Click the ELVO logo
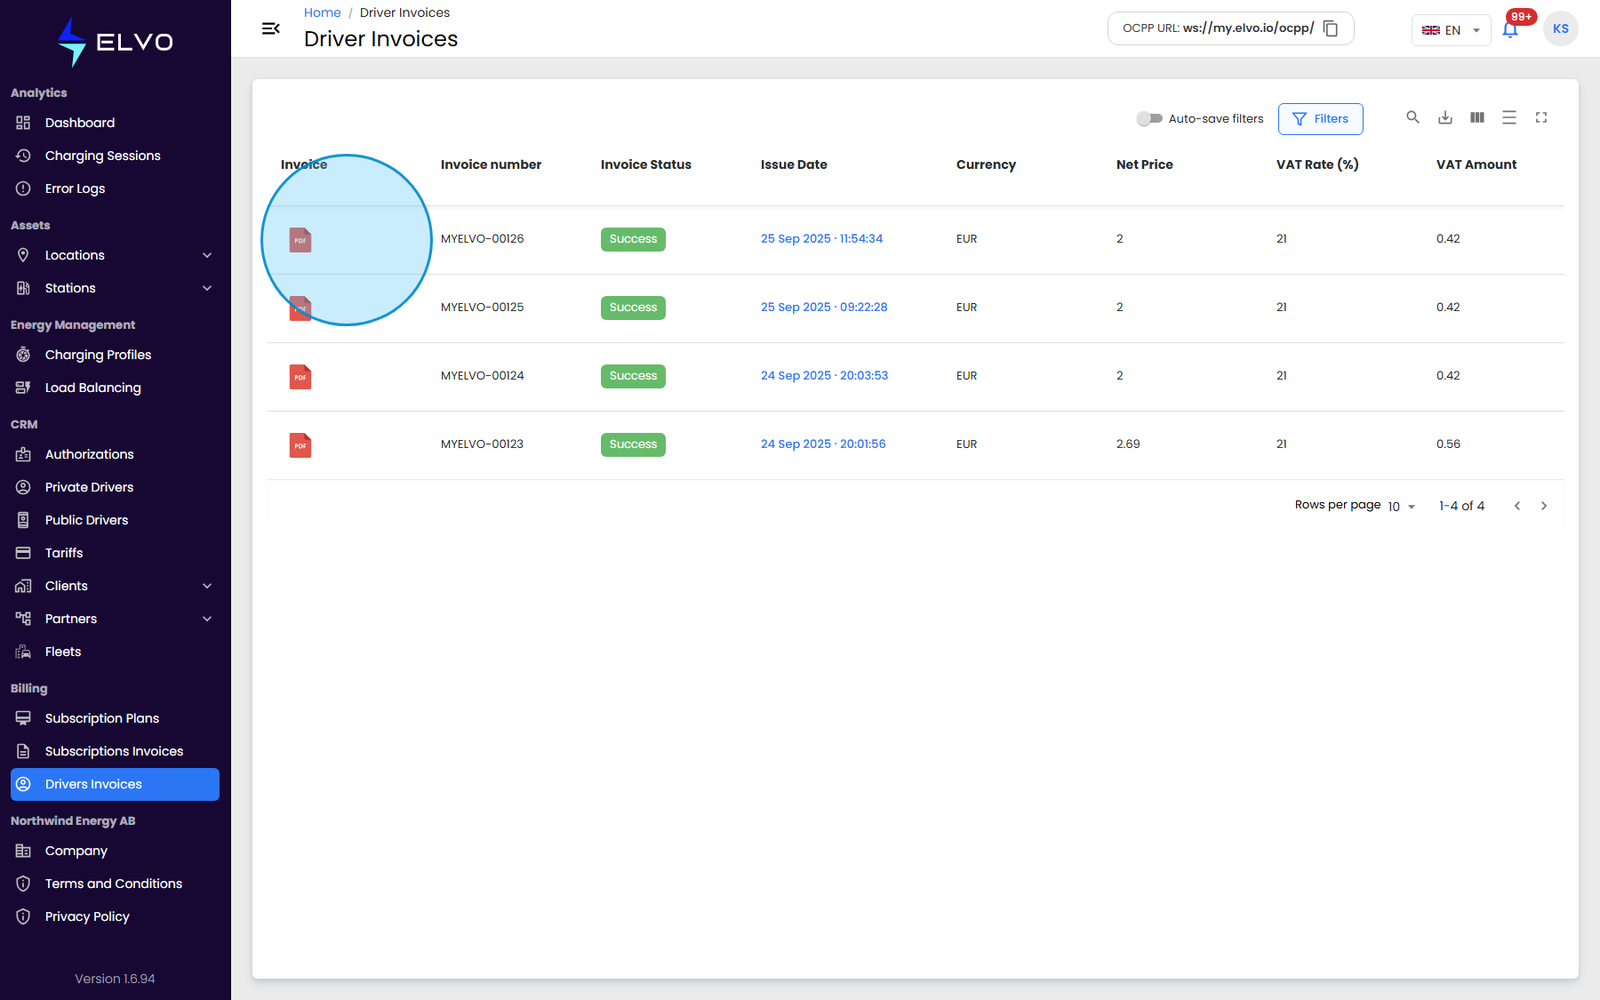The height and width of the screenshot is (1000, 1600). coord(115,42)
